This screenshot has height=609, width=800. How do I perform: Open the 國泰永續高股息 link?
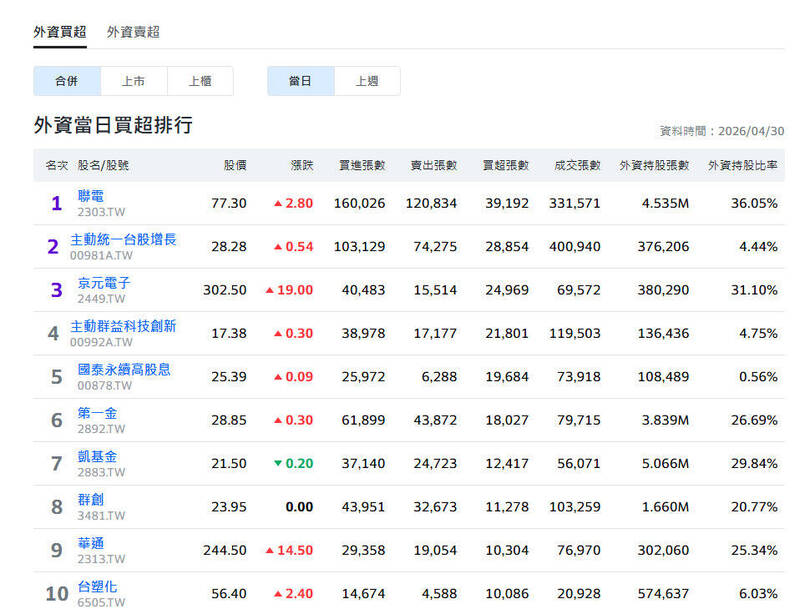coord(124,369)
